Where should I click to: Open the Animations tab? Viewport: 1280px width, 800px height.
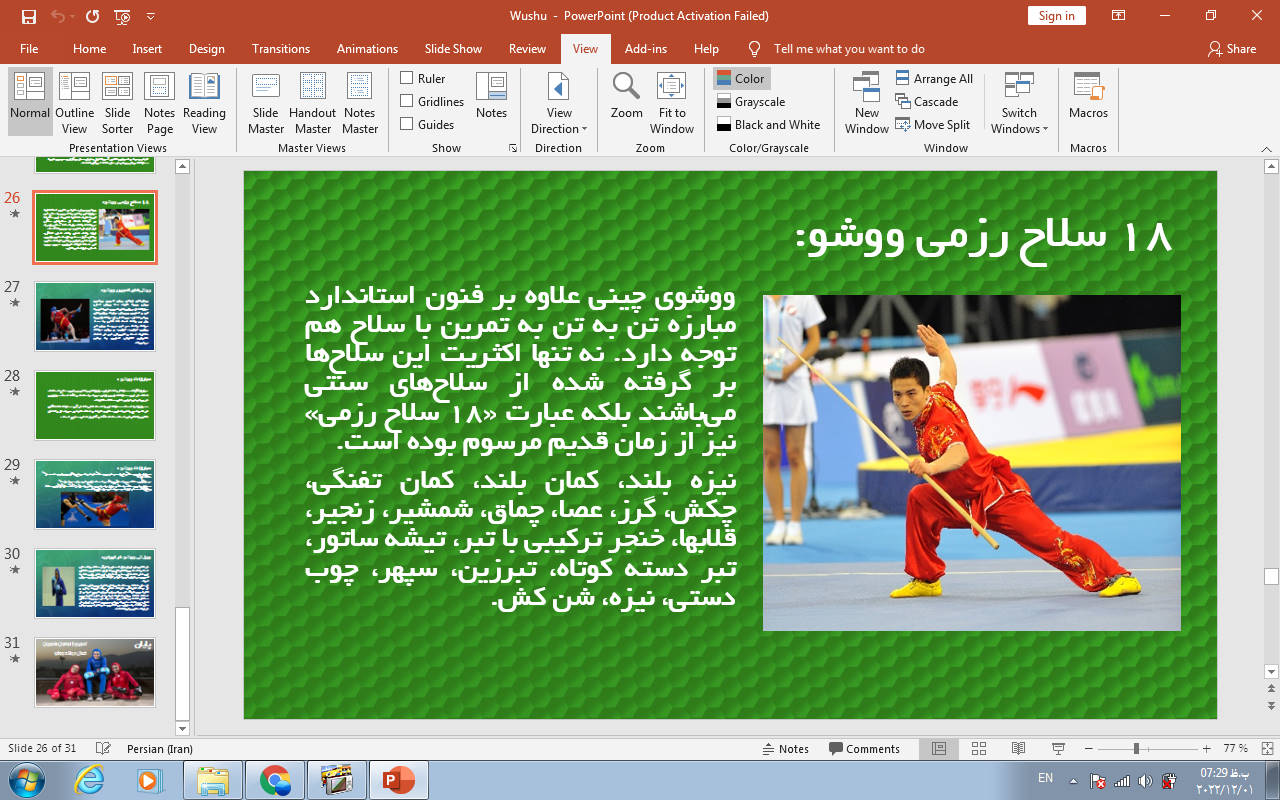(x=367, y=49)
